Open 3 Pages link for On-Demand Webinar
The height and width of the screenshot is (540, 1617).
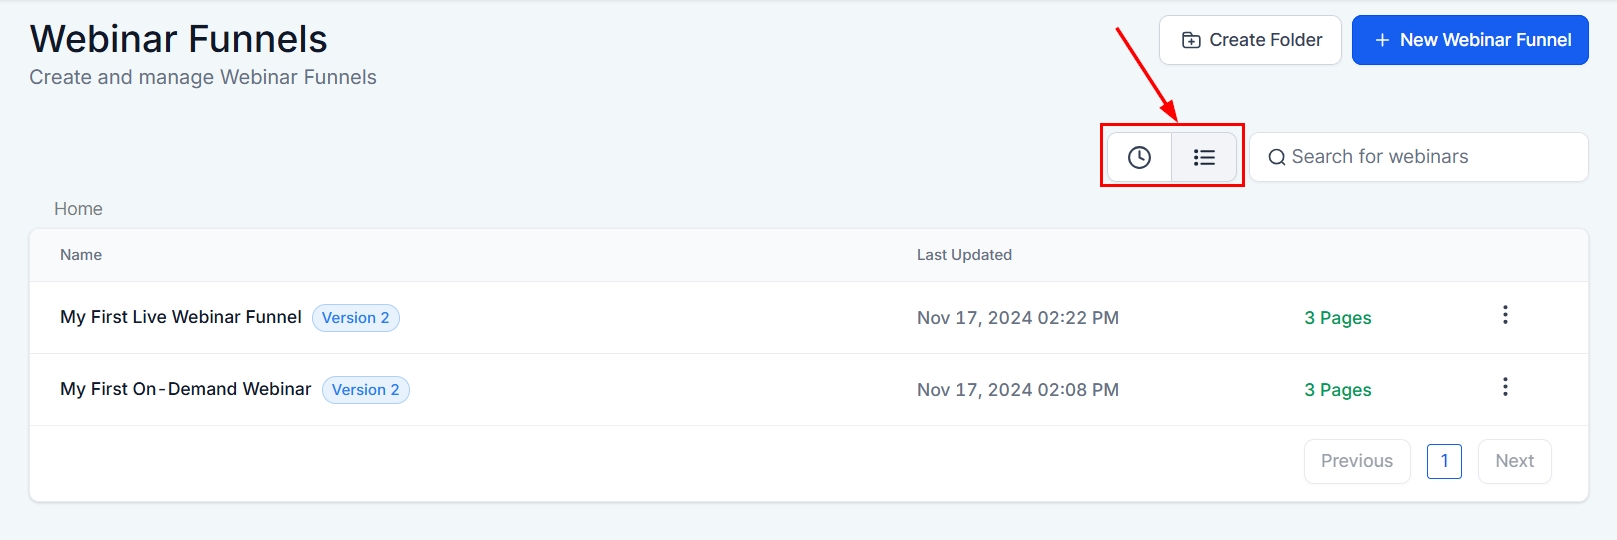(1337, 390)
